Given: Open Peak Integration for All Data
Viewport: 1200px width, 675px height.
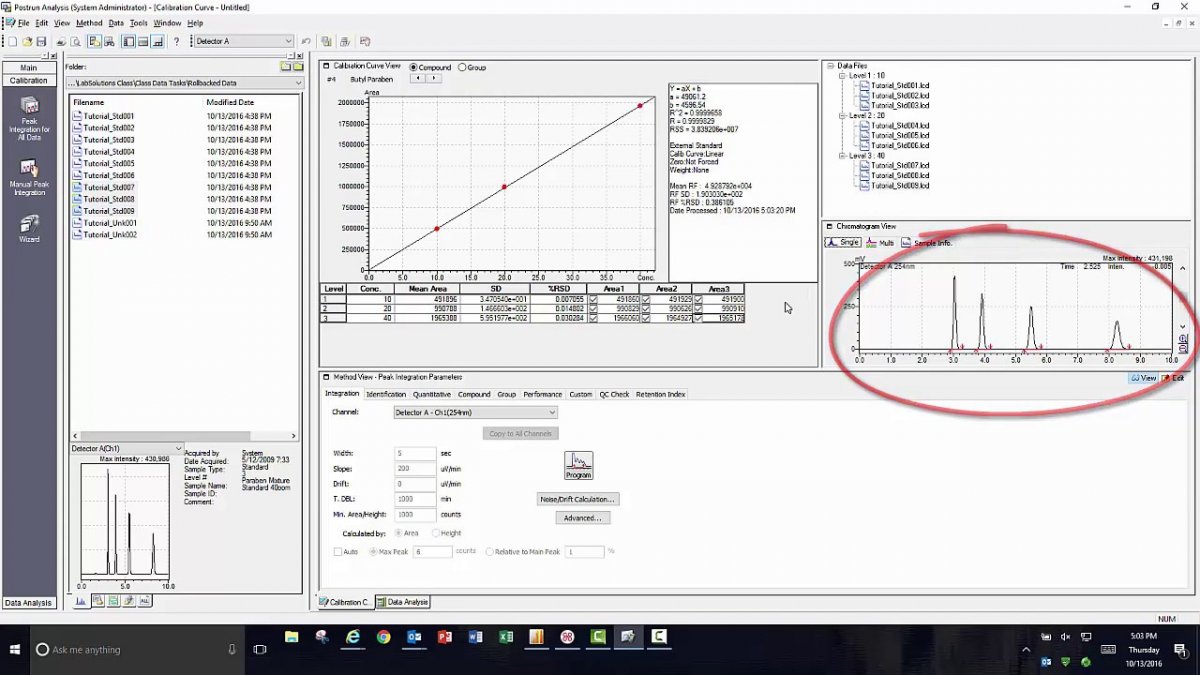Looking at the screenshot, I should coord(29,119).
